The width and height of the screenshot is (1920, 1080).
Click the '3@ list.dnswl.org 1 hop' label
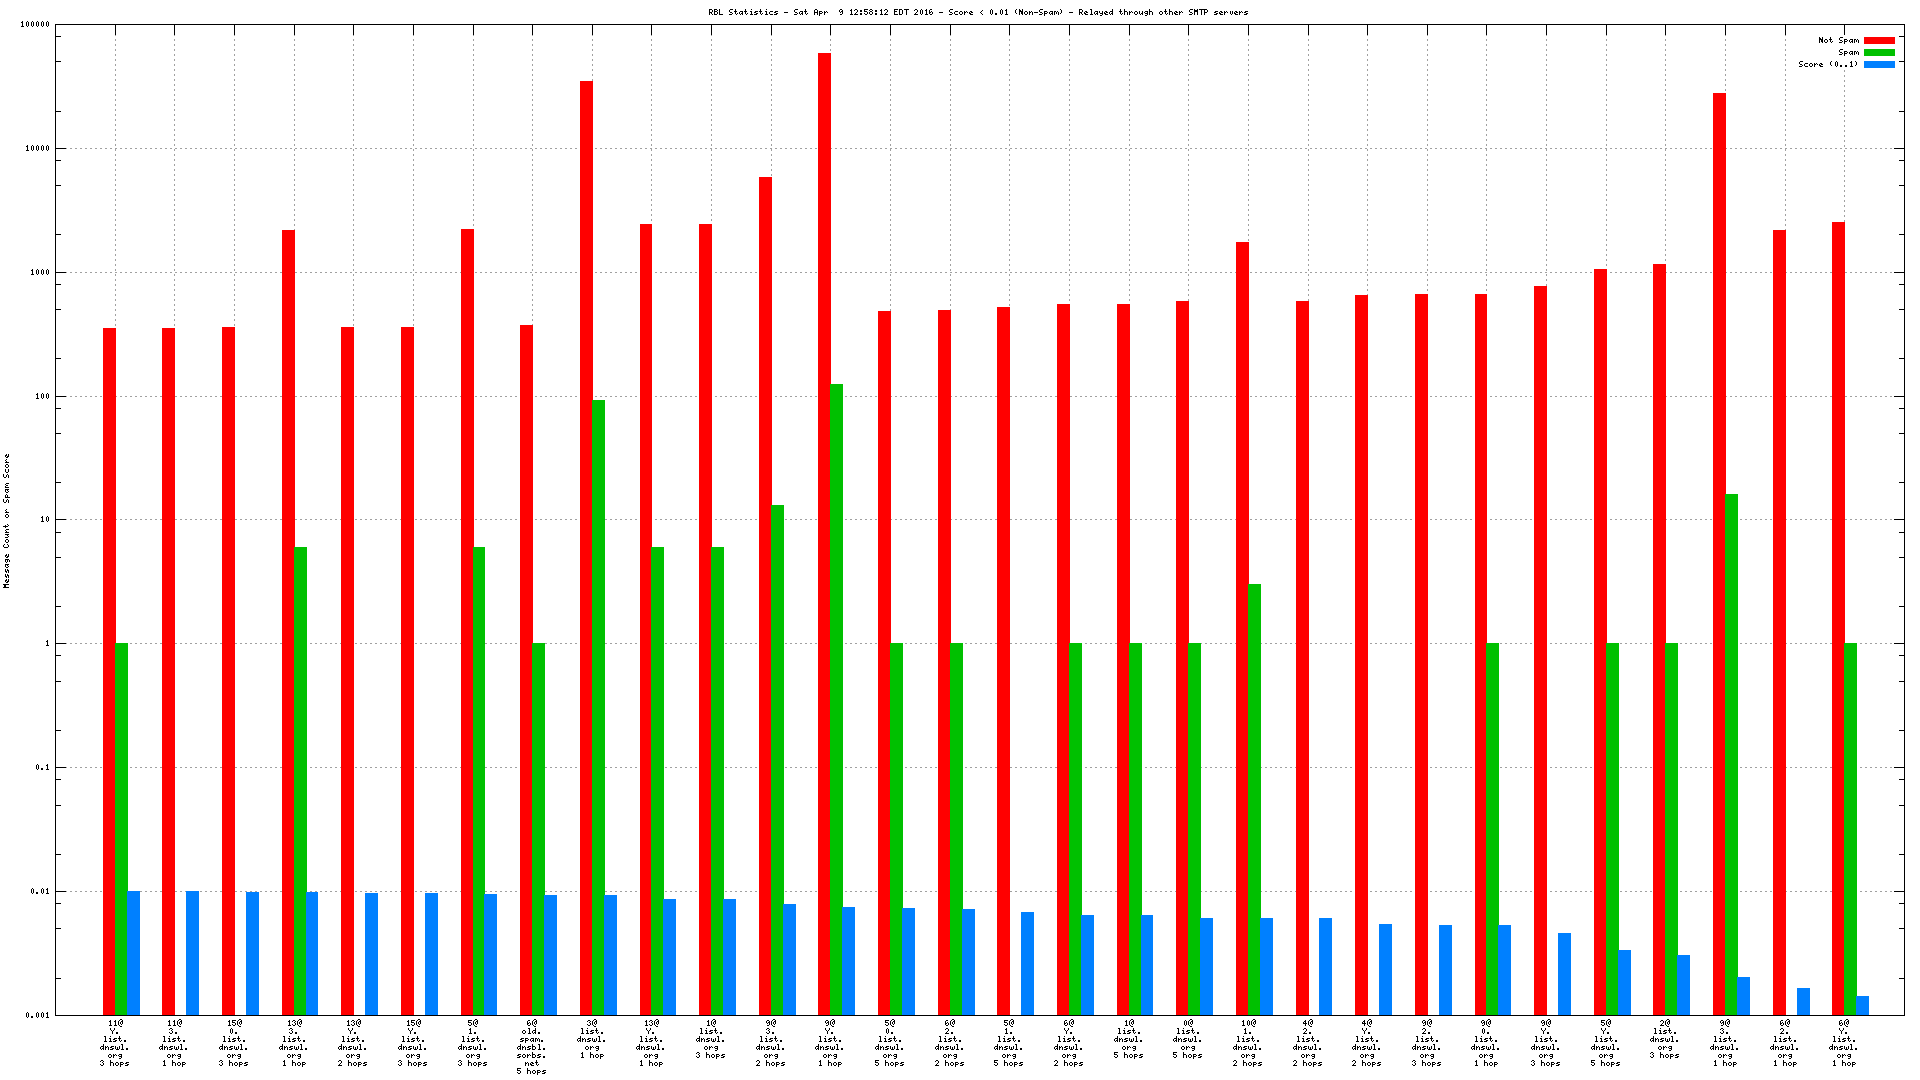pyautogui.click(x=591, y=1039)
